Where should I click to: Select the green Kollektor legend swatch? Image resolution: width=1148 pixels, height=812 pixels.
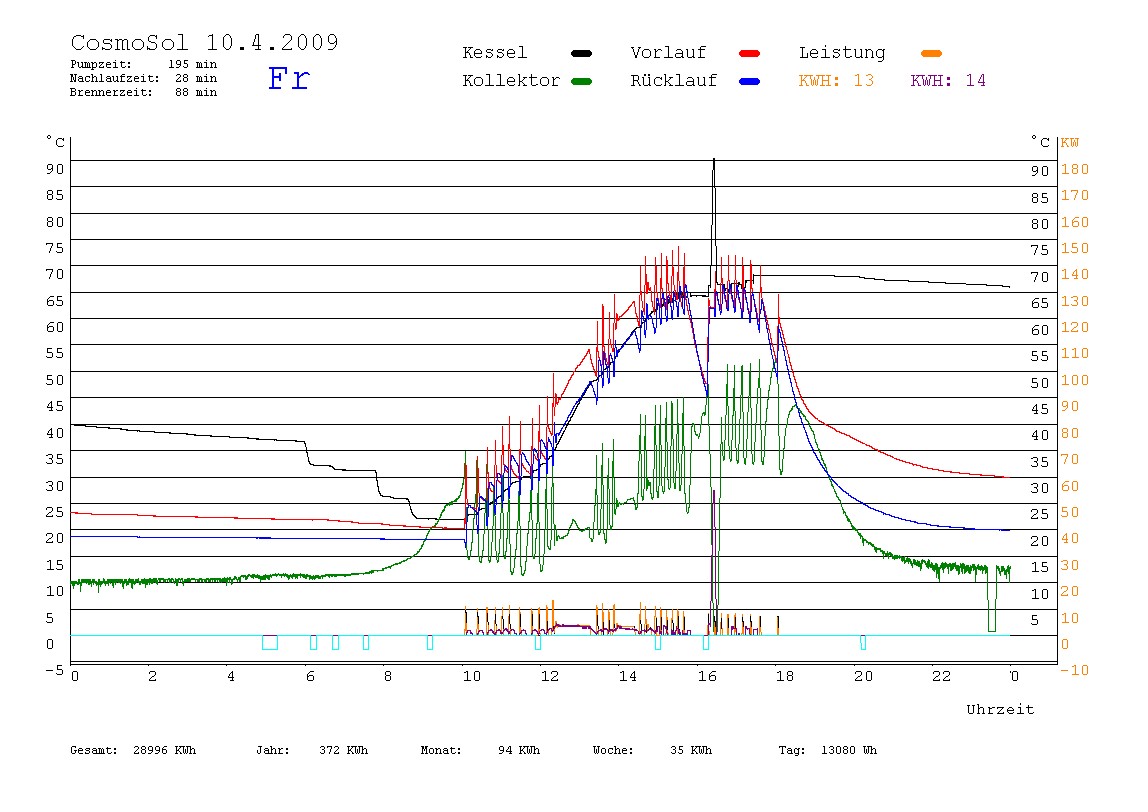pyautogui.click(x=581, y=81)
